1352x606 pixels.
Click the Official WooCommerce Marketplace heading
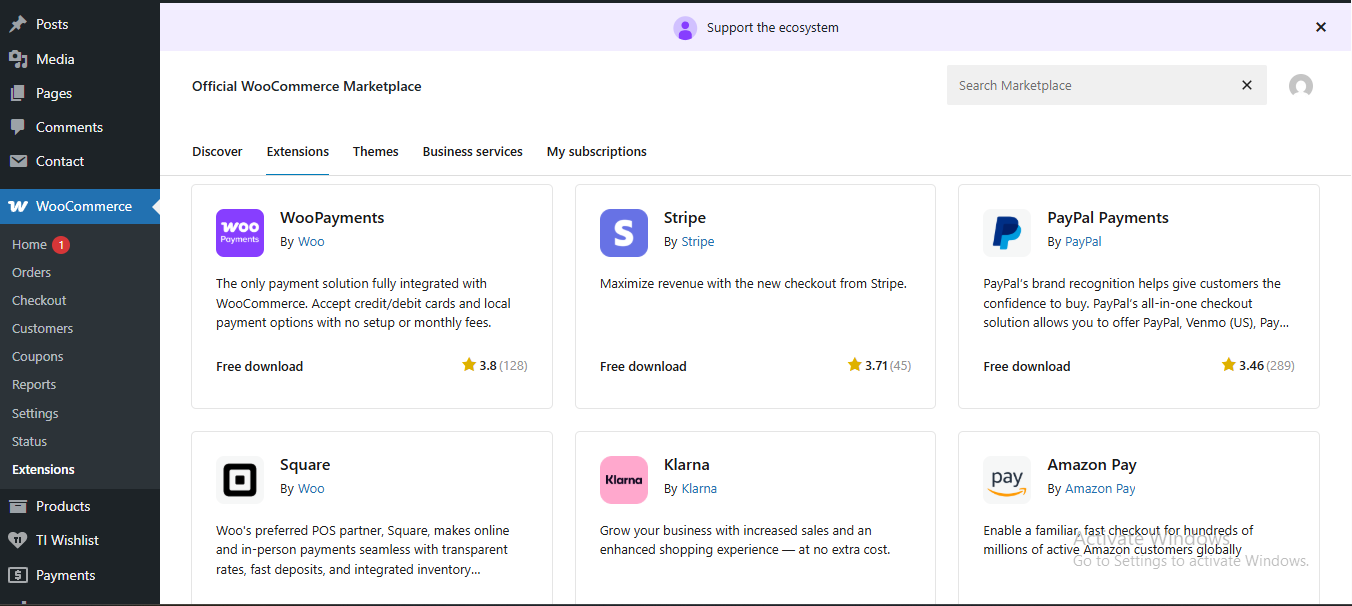pyautogui.click(x=307, y=86)
